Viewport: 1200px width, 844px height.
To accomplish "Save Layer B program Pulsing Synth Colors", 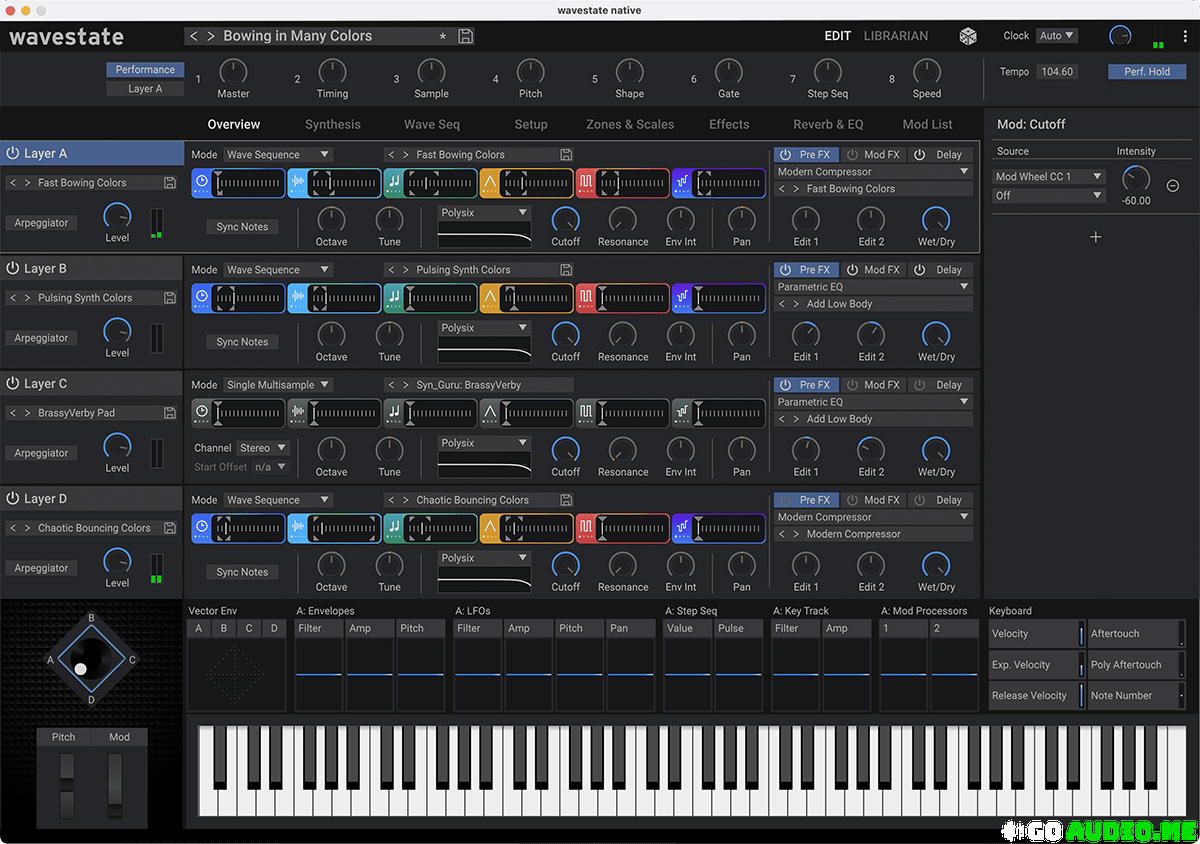I will click(x=170, y=298).
